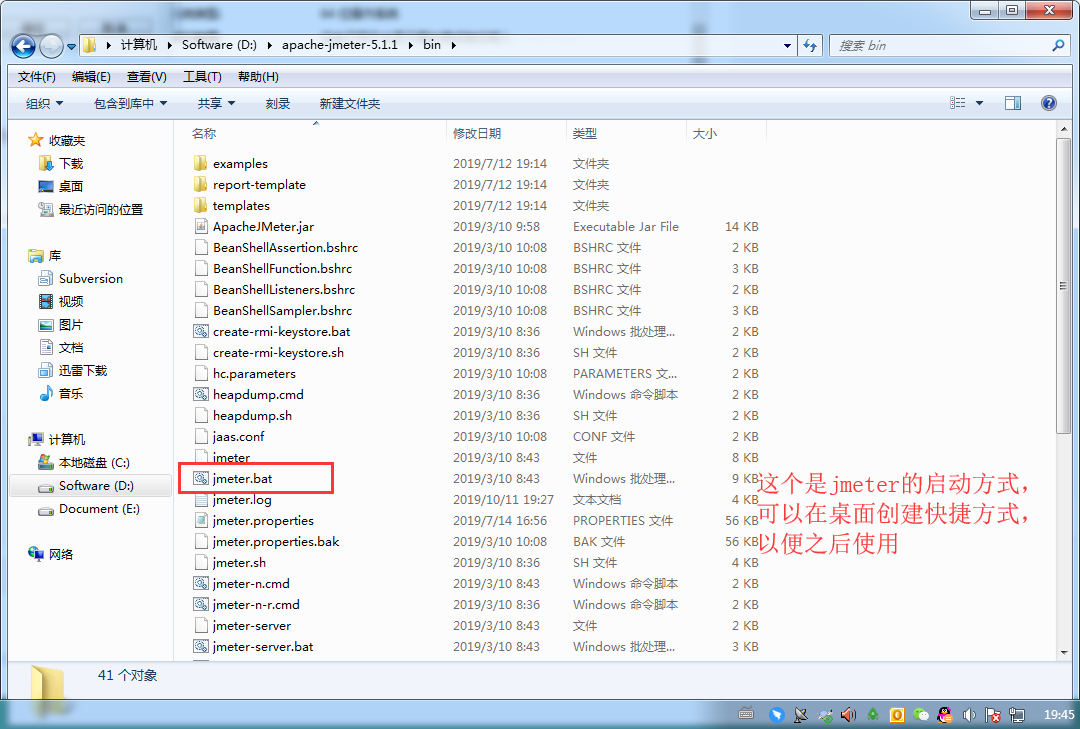This screenshot has height=729, width=1080.
Task: Click the refresh icon beside address bar
Action: [x=811, y=45]
